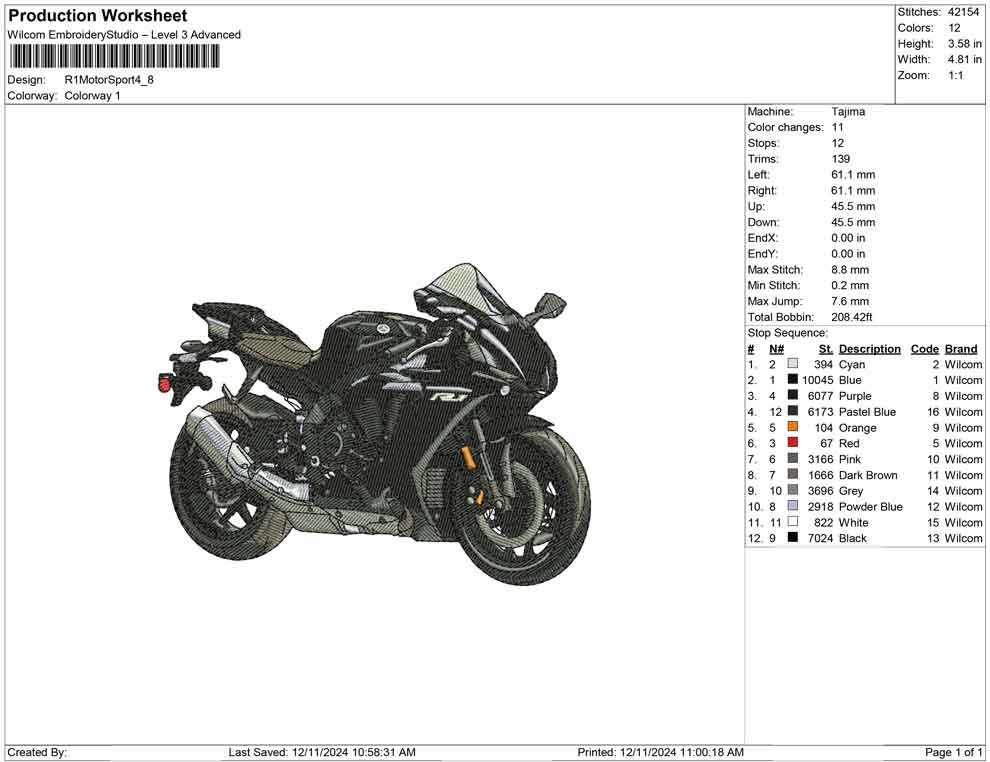990x762 pixels.
Task: Click the Red color swatch for stop 6
Action: click(x=792, y=443)
